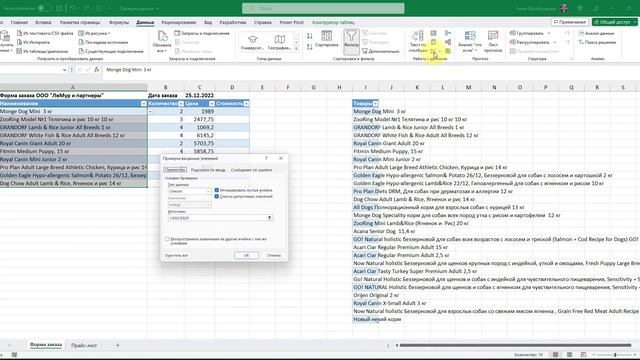Open 'Последние источники' in ribbon
Viewport: 640px width, 360px height.
pos(103,42)
